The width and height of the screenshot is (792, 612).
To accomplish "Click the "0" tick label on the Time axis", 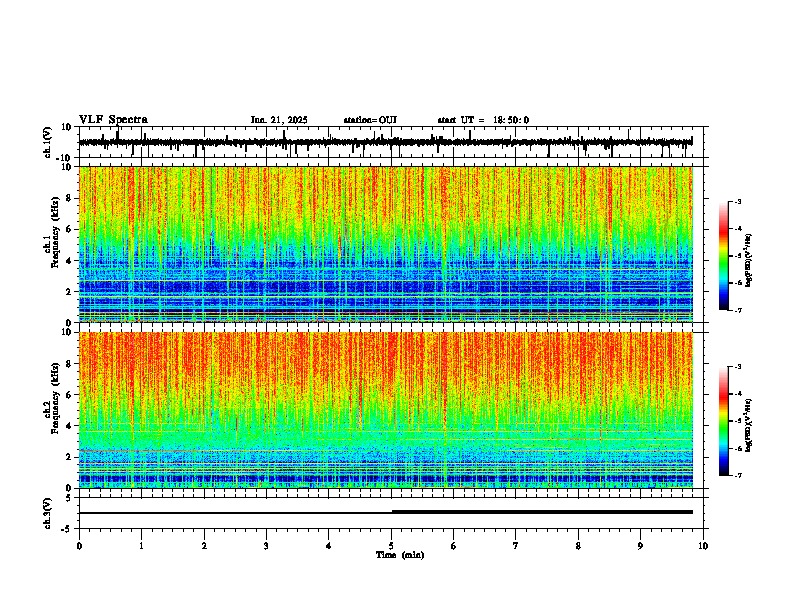I will 79,546.
